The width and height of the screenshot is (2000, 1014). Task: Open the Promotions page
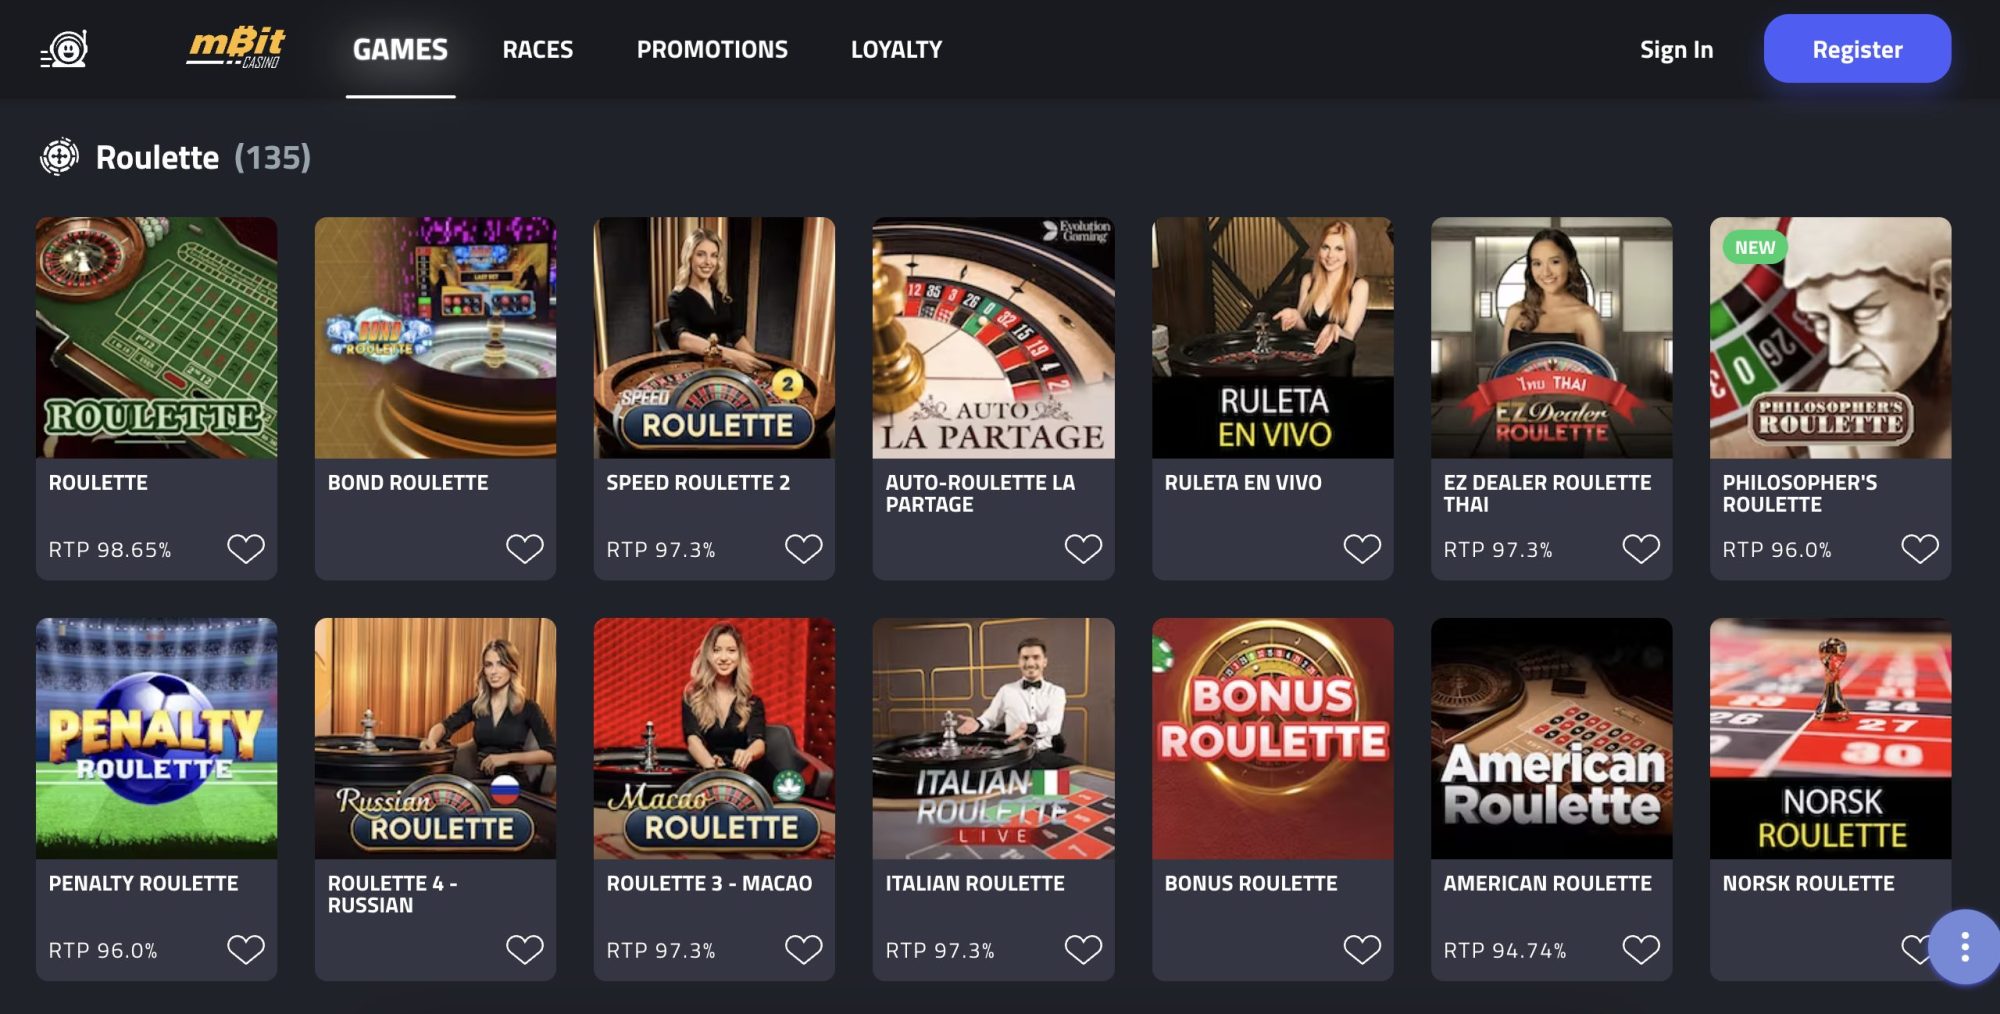point(712,49)
